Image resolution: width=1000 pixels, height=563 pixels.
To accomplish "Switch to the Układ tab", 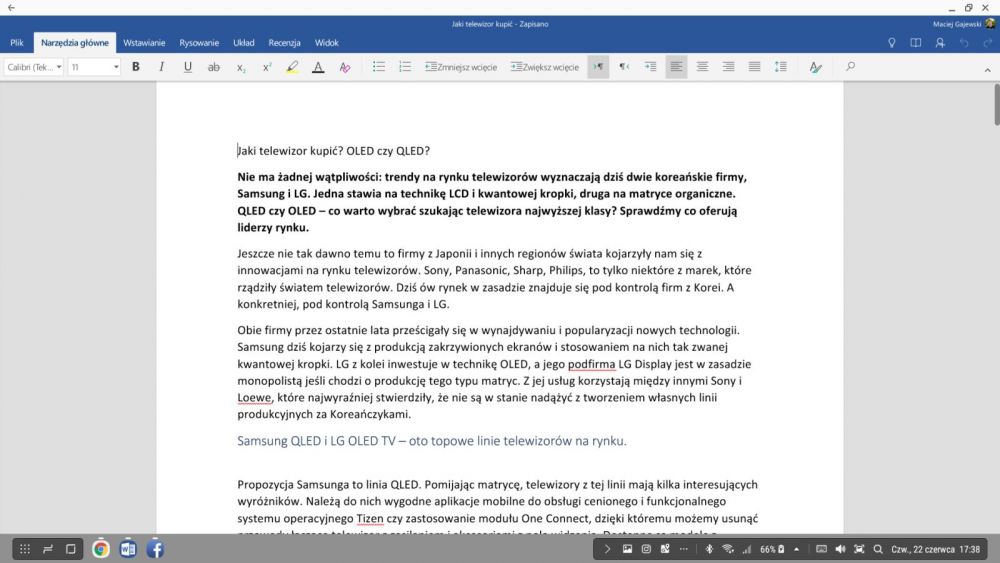I will 244,43.
